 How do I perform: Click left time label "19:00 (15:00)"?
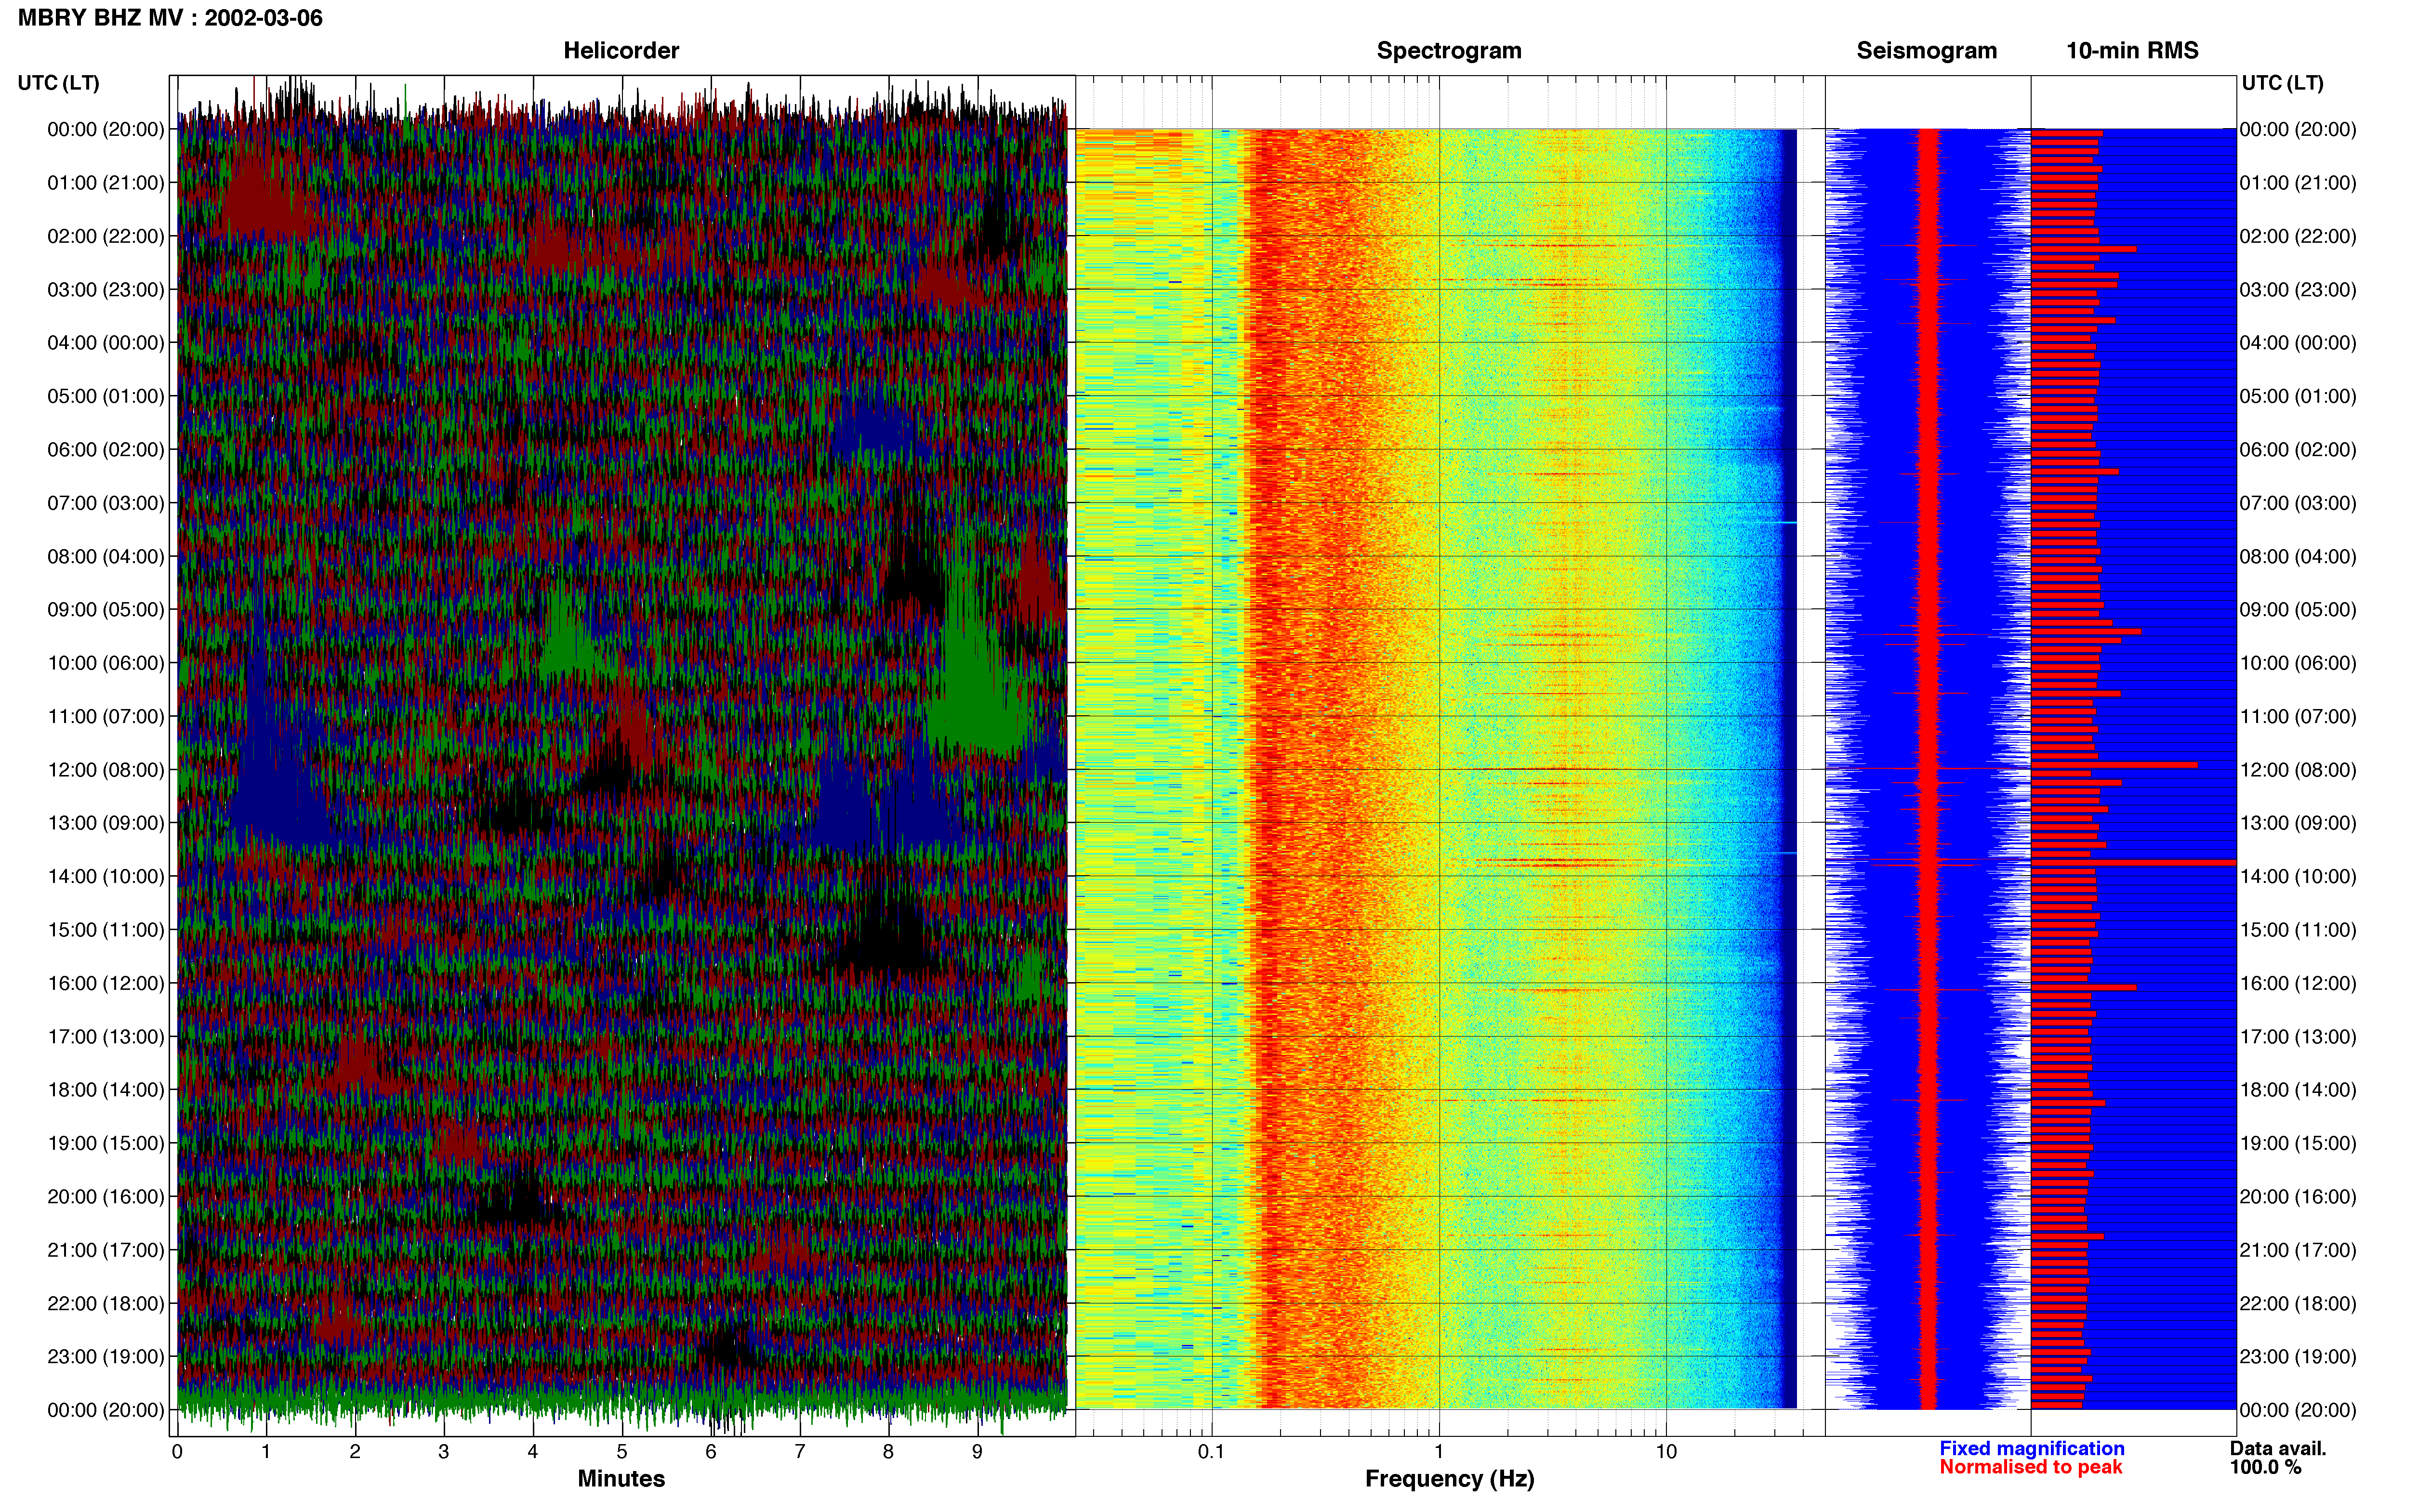coord(106,1143)
